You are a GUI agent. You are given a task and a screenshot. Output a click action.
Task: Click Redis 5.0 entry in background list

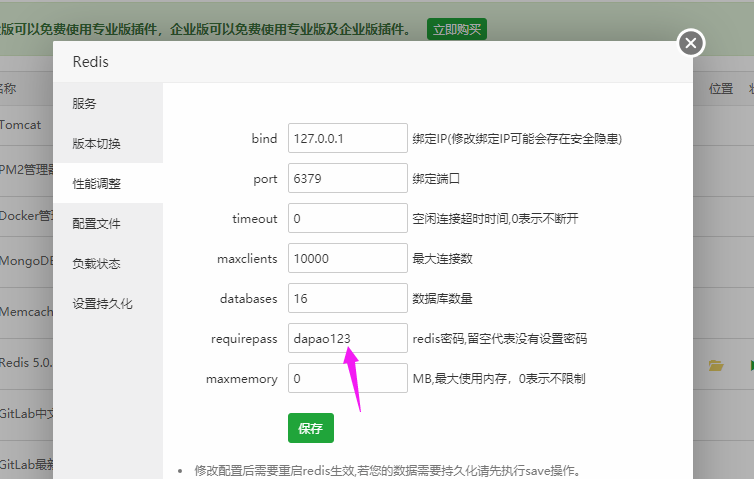(x=26, y=363)
